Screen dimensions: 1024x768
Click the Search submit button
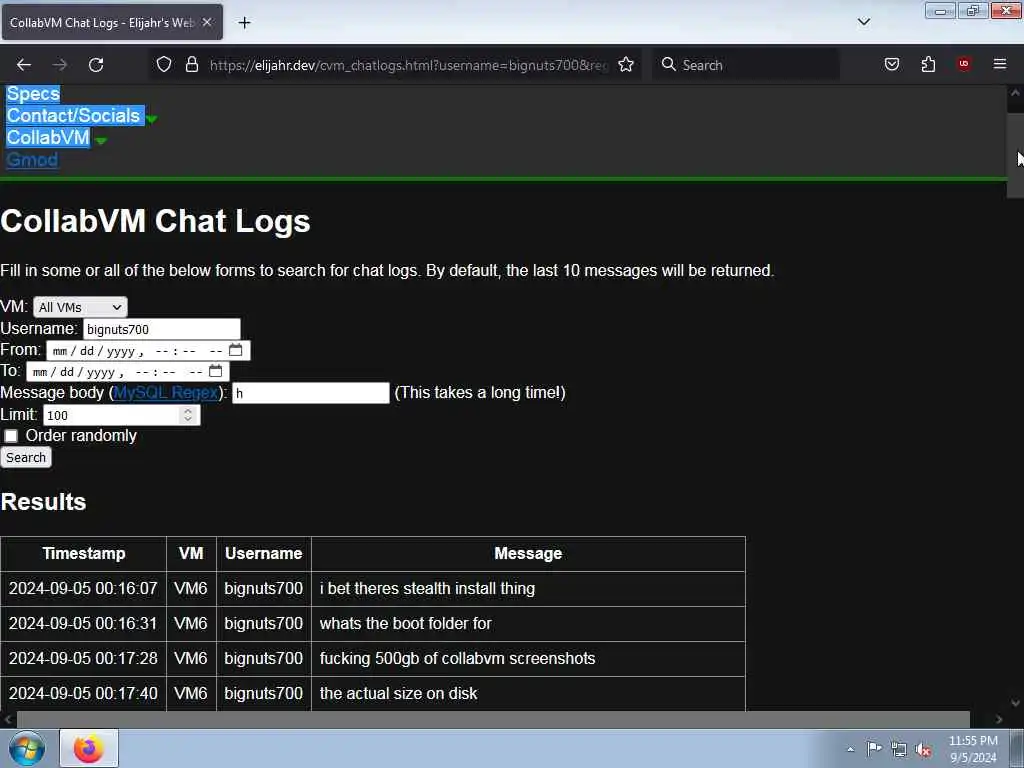pyautogui.click(x=26, y=457)
